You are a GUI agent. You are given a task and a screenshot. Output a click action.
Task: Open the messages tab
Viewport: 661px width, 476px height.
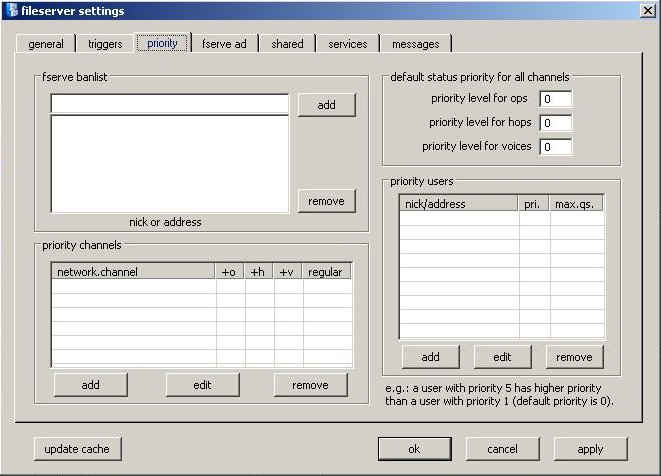(416, 44)
